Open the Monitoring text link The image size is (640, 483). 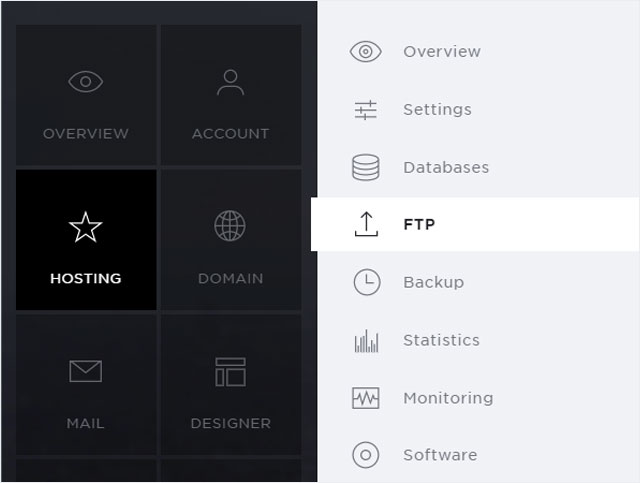[448, 398]
